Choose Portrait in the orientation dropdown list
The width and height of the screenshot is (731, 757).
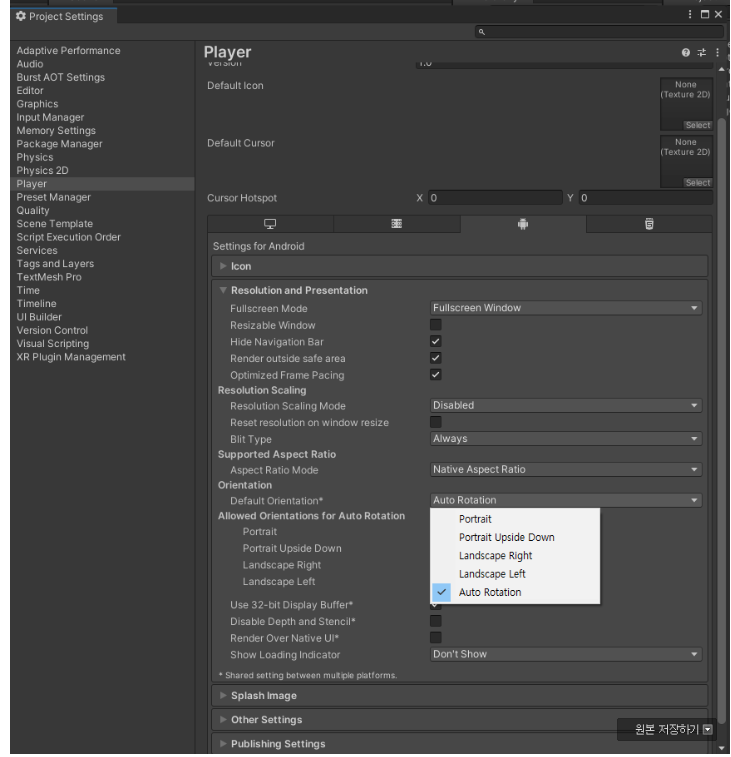pos(515,519)
